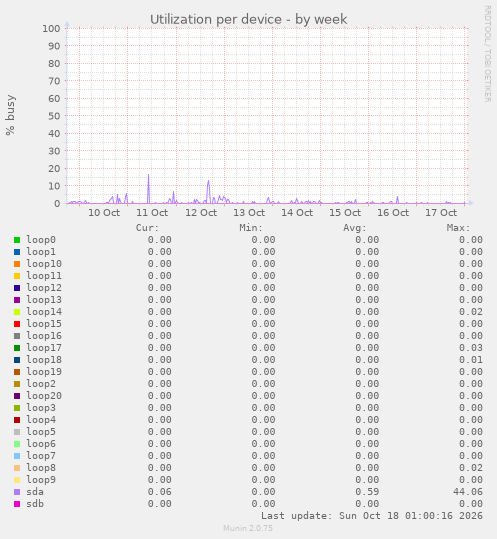Click the sda Avg value 0.59
The image size is (497, 539).
coord(367,492)
